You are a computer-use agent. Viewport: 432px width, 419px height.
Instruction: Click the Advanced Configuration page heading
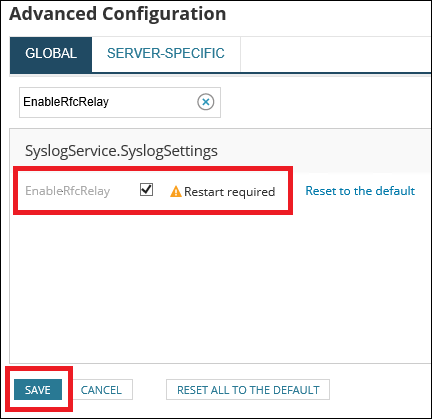click(118, 14)
